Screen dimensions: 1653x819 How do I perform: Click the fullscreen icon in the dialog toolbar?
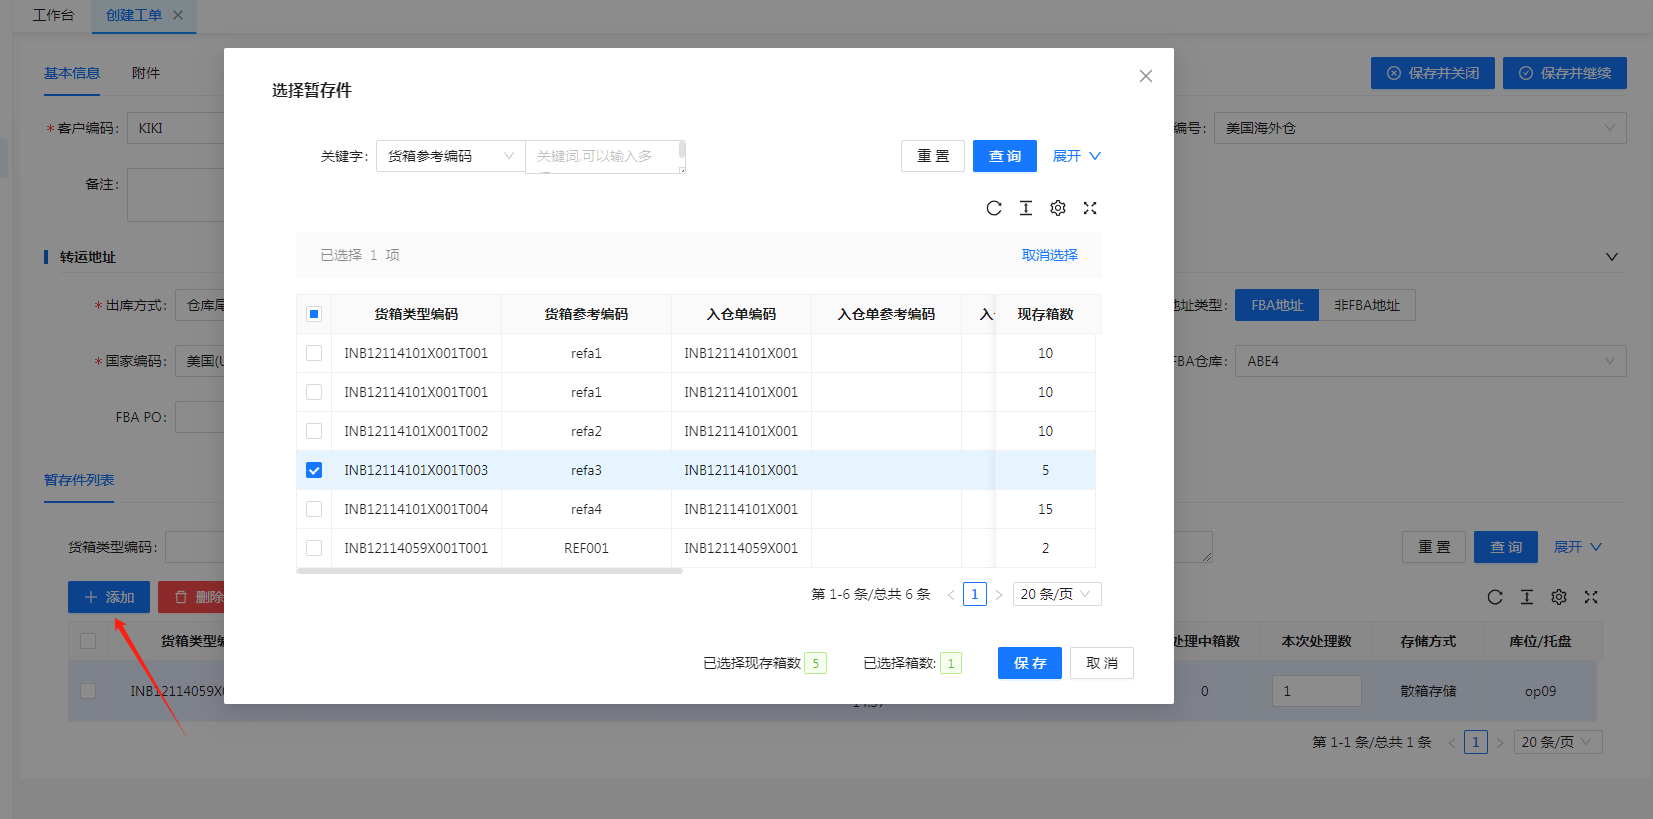(x=1090, y=208)
